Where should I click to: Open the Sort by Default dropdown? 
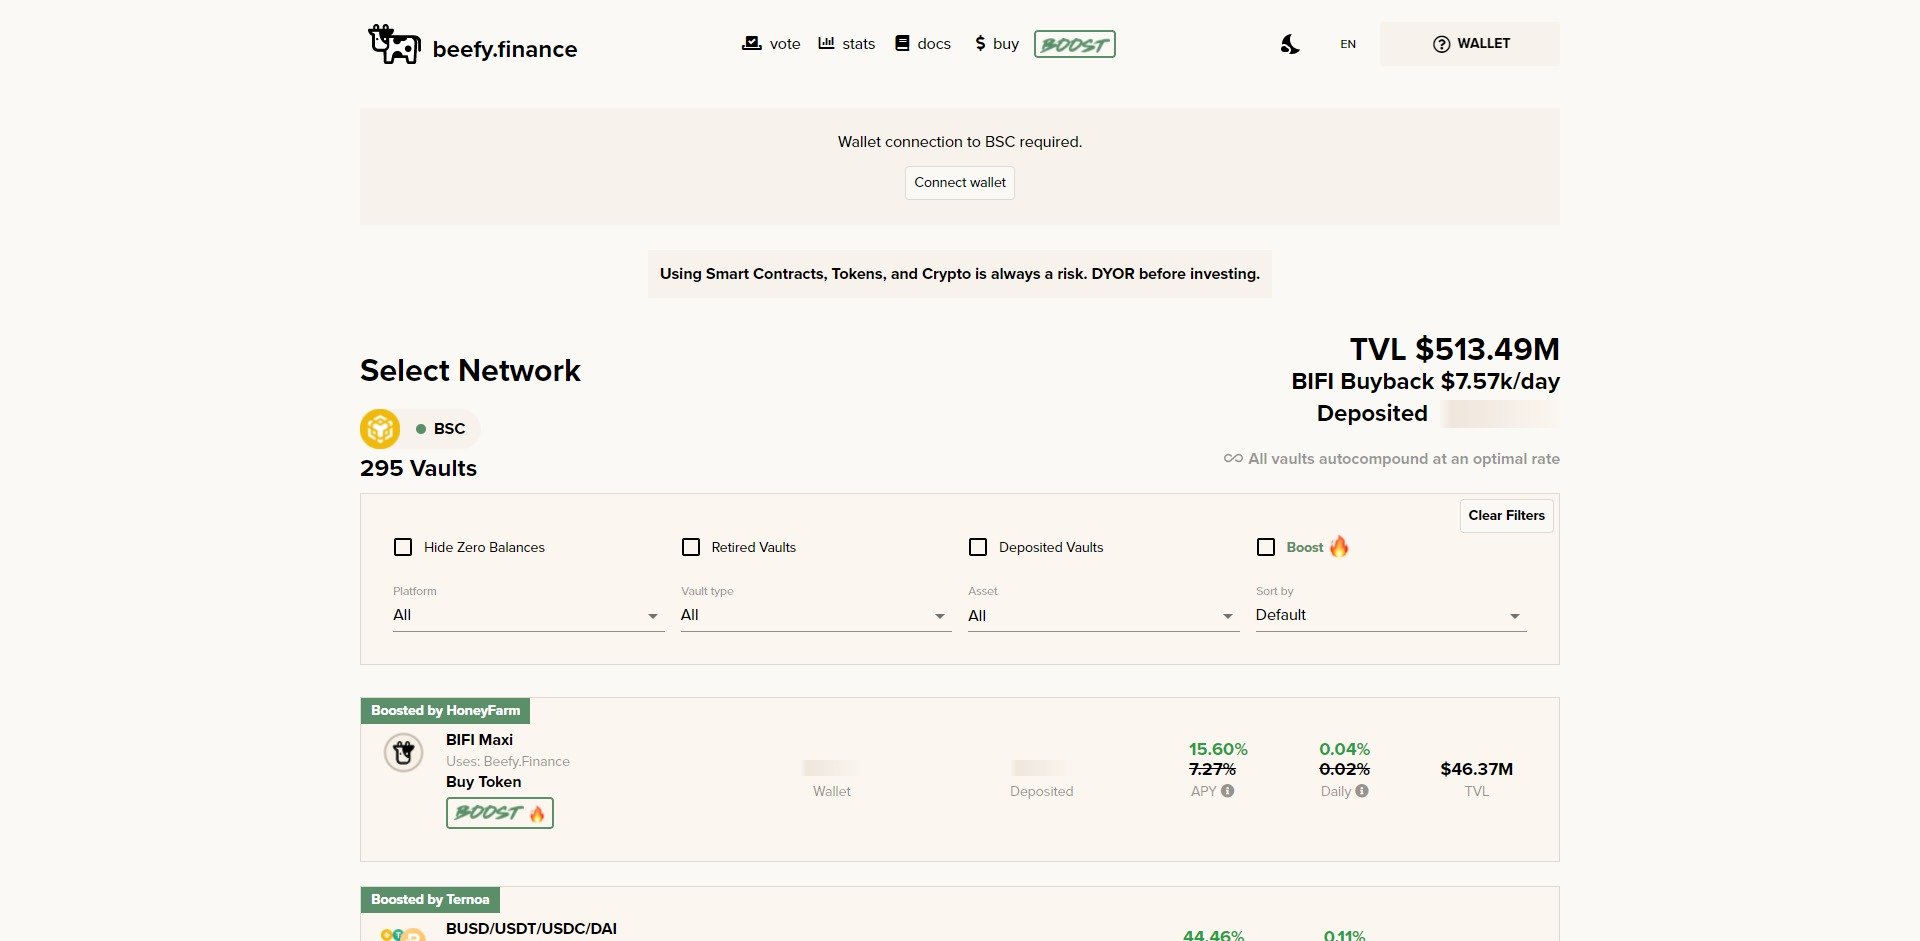(x=1389, y=615)
